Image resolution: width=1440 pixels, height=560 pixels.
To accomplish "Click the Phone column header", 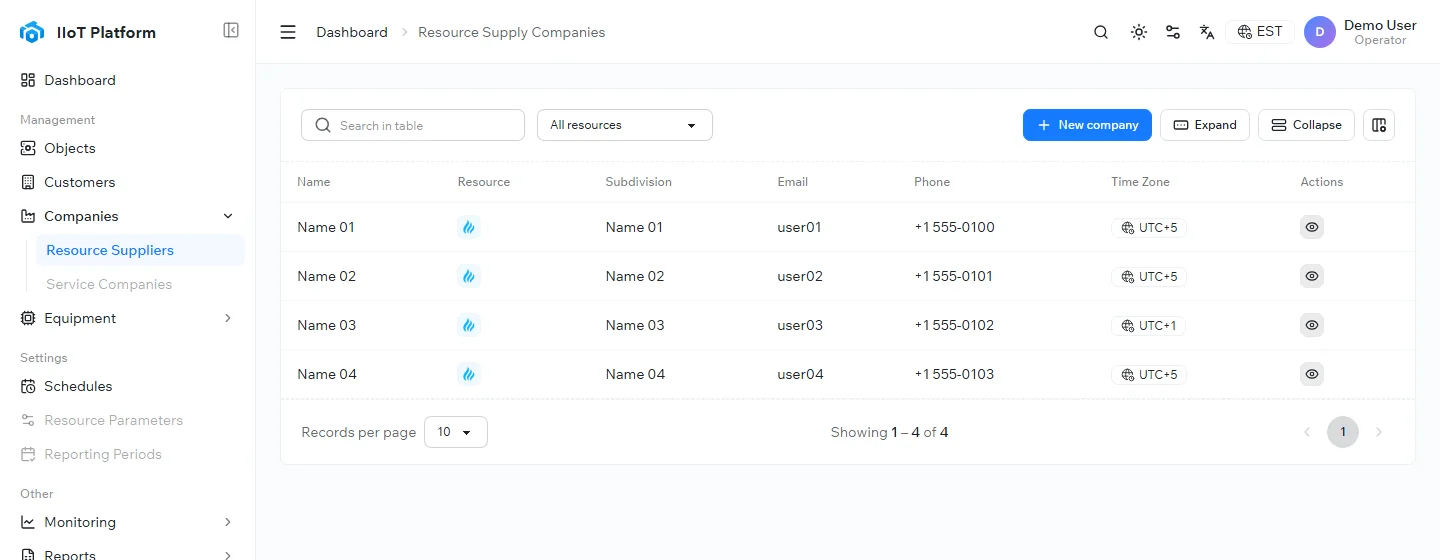I will point(932,182).
